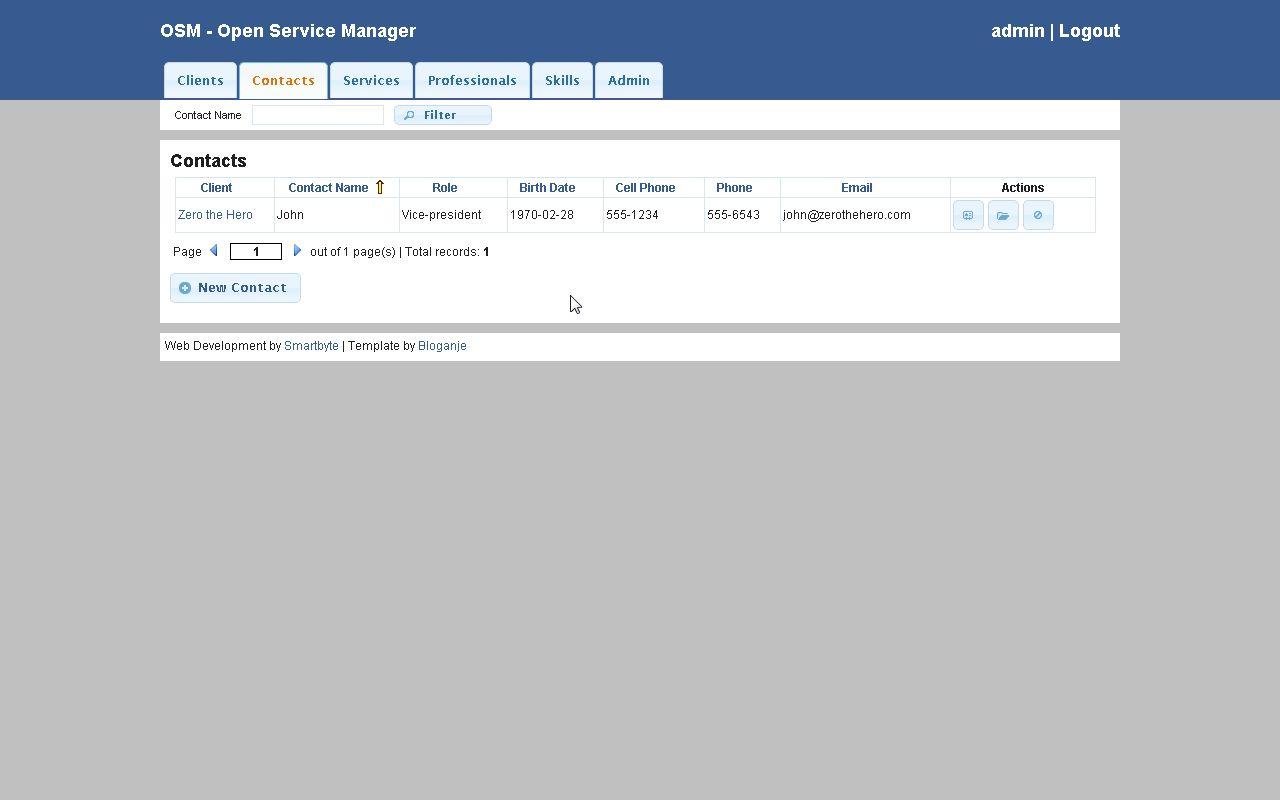The image size is (1280, 800).
Task: Select the cancel/delete icon for John's contact
Action: pos(1037,215)
